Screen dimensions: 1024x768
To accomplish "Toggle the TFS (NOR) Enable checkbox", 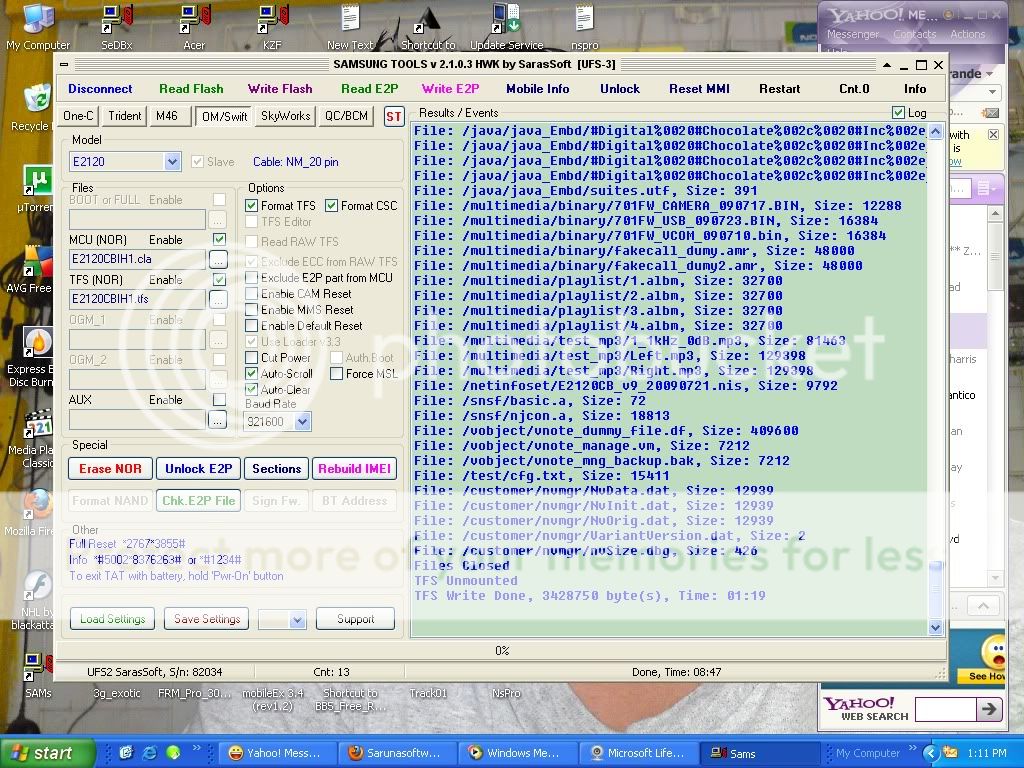I will click(x=219, y=279).
